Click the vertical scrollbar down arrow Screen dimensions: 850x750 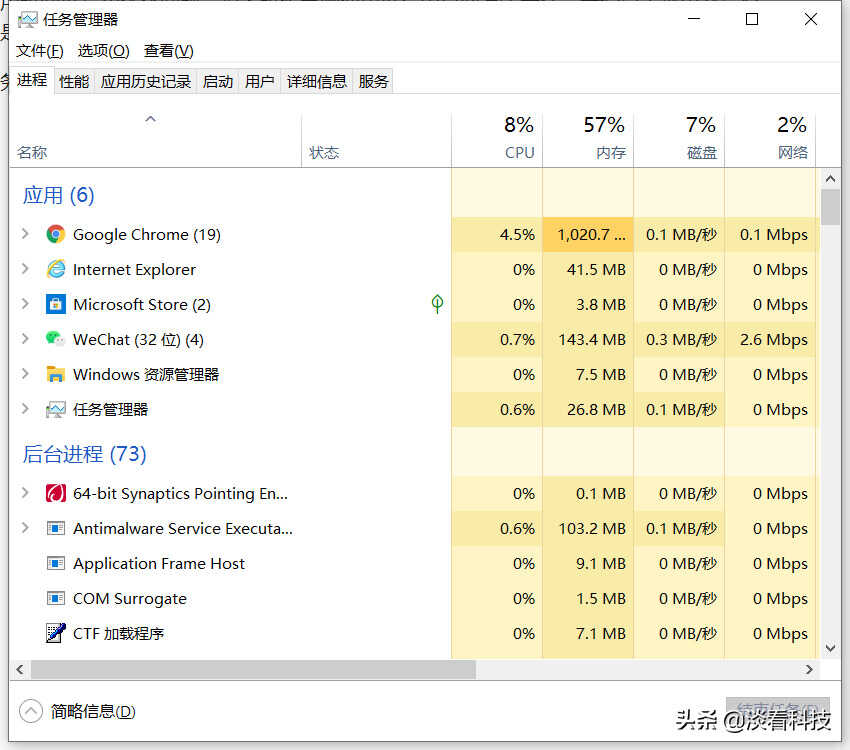point(830,648)
